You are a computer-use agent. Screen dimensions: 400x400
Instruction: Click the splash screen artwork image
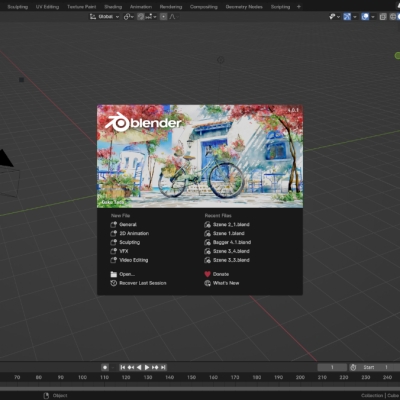click(x=200, y=156)
